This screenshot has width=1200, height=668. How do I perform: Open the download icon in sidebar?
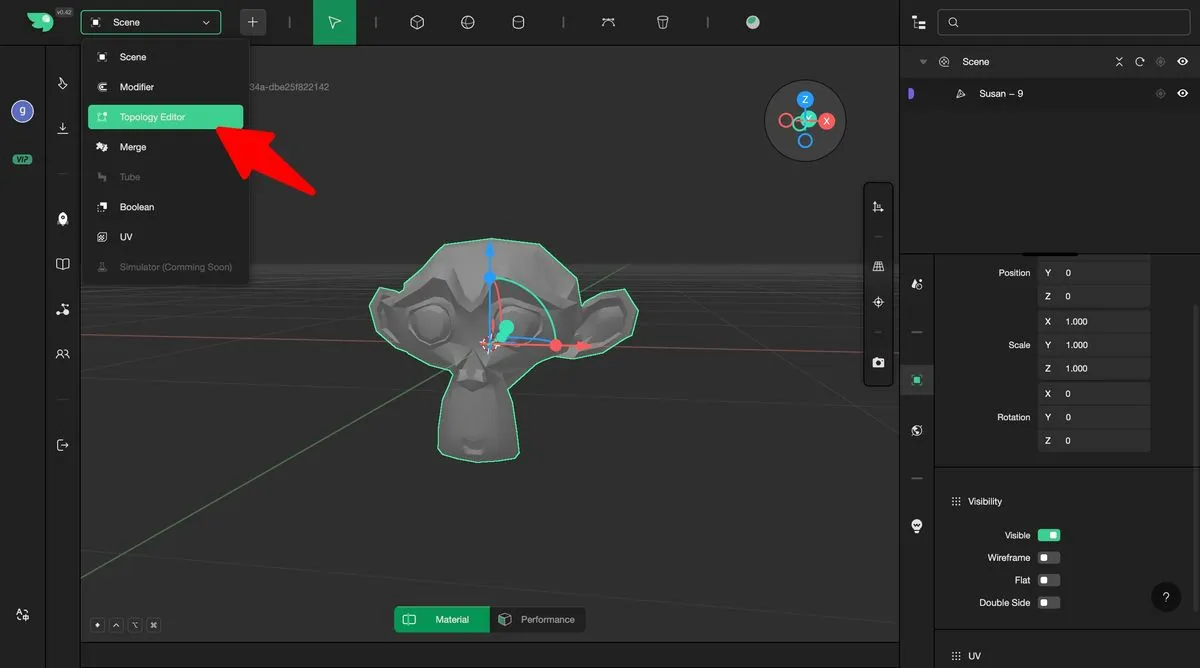point(63,128)
